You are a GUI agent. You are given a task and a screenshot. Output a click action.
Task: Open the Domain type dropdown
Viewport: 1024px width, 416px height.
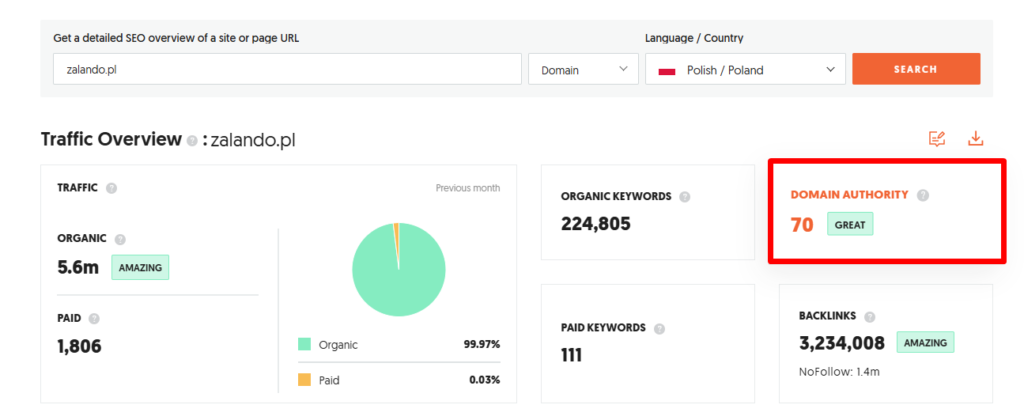(583, 69)
